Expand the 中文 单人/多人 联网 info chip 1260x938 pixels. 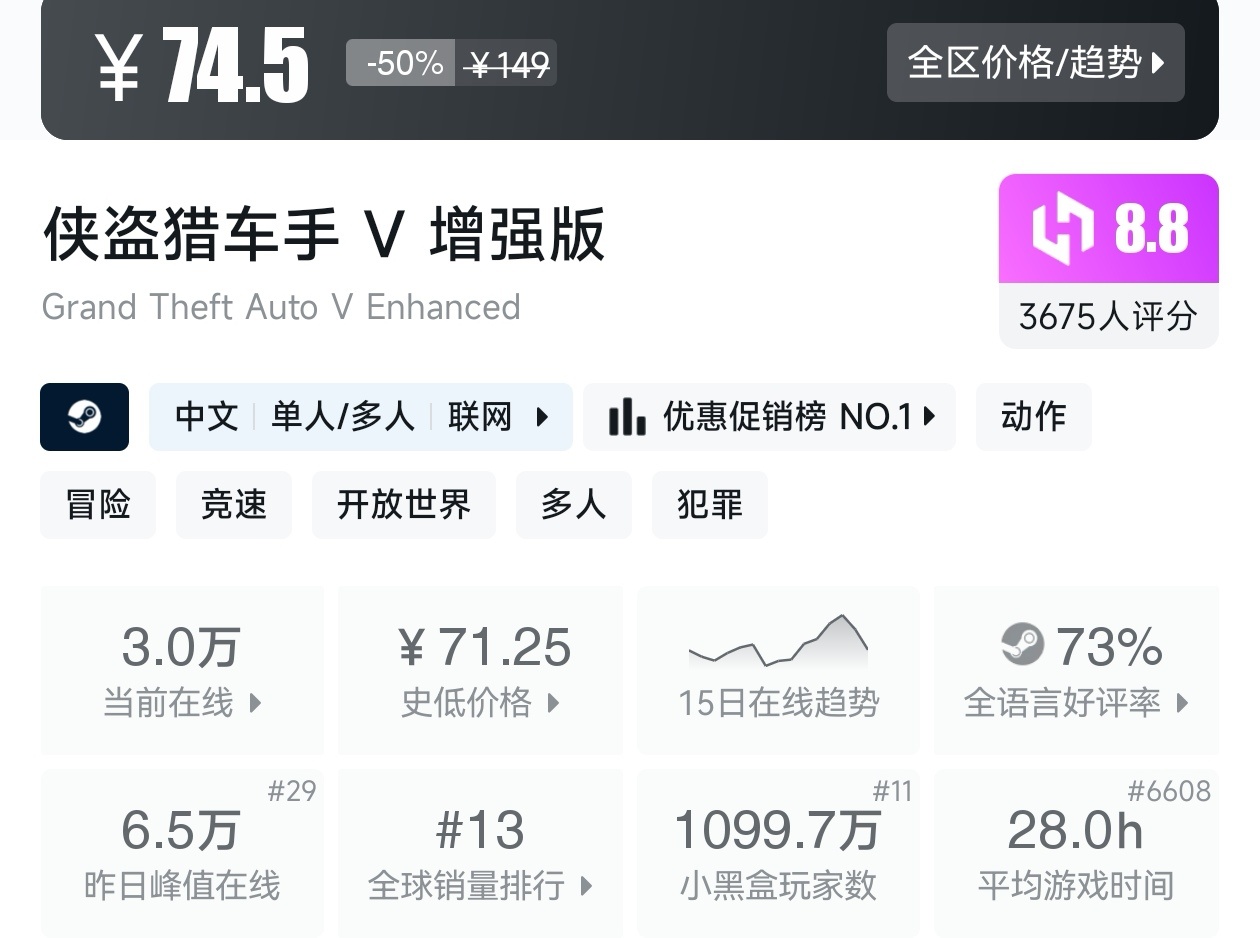[x=361, y=417]
